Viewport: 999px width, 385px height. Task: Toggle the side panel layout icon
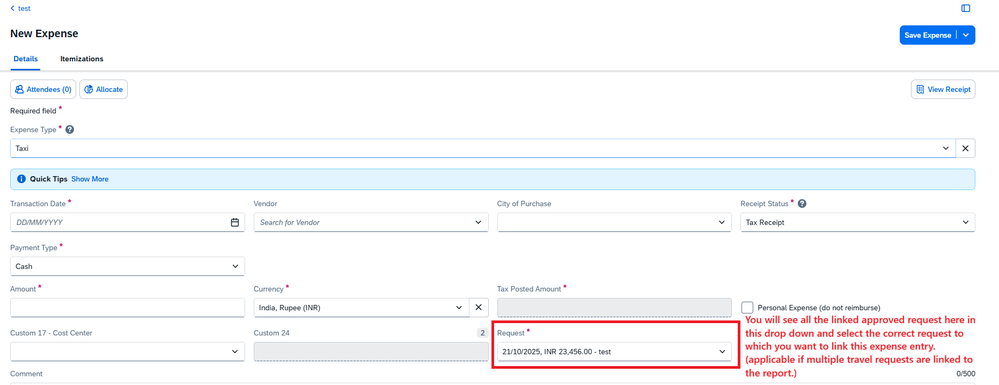(x=966, y=8)
